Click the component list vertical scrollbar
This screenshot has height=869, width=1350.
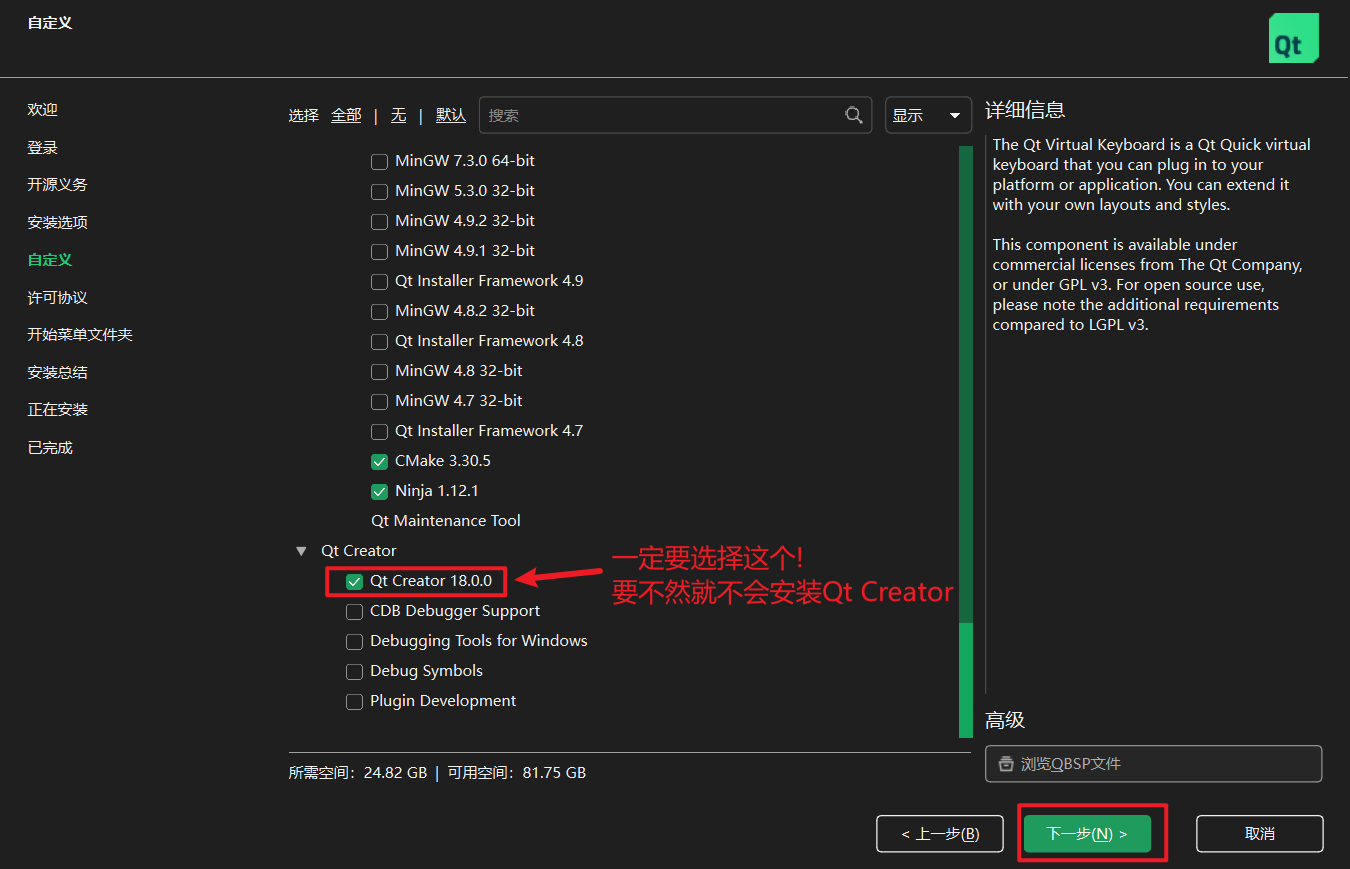966,442
